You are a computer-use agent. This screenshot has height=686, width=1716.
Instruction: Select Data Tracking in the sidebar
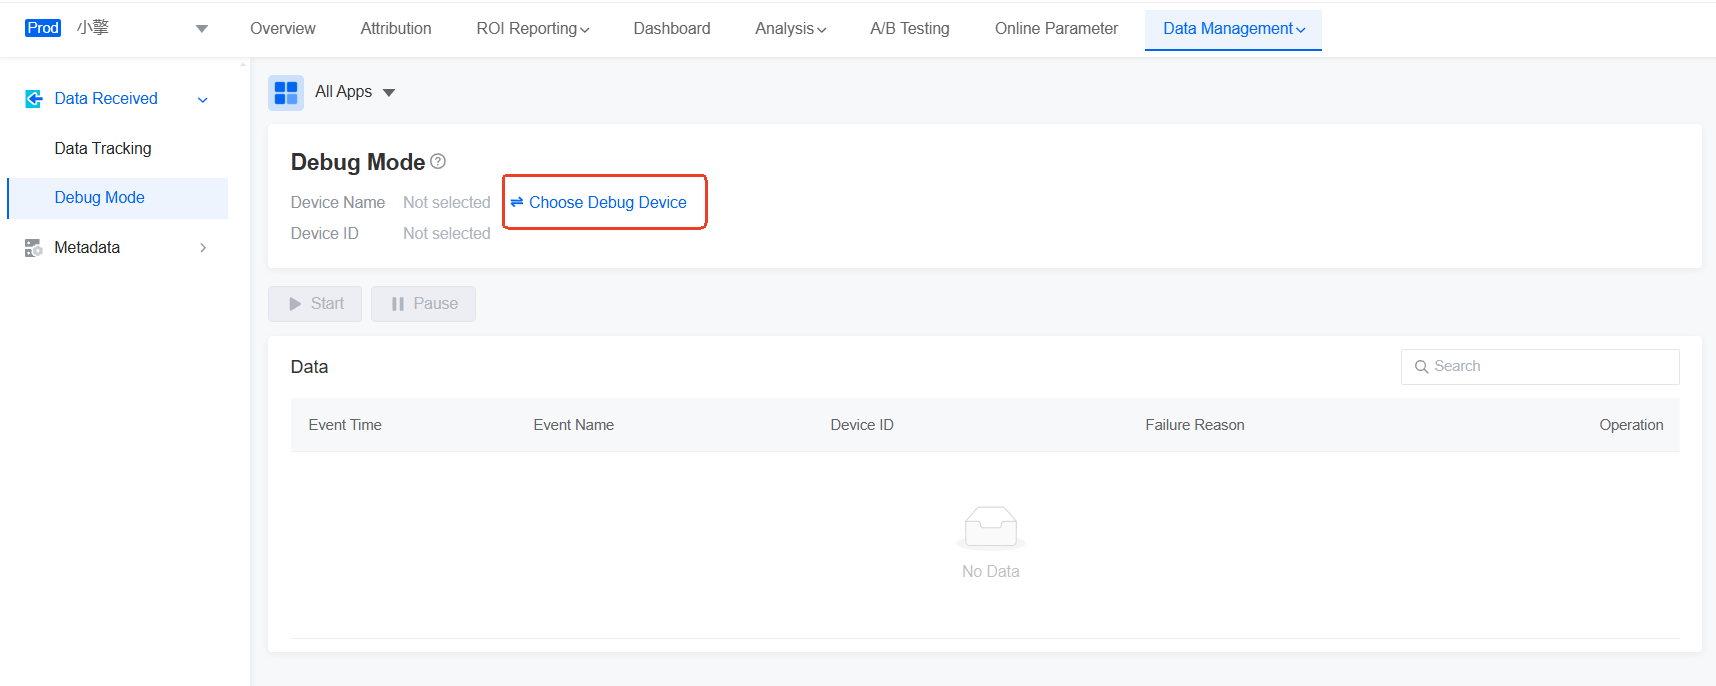point(103,149)
